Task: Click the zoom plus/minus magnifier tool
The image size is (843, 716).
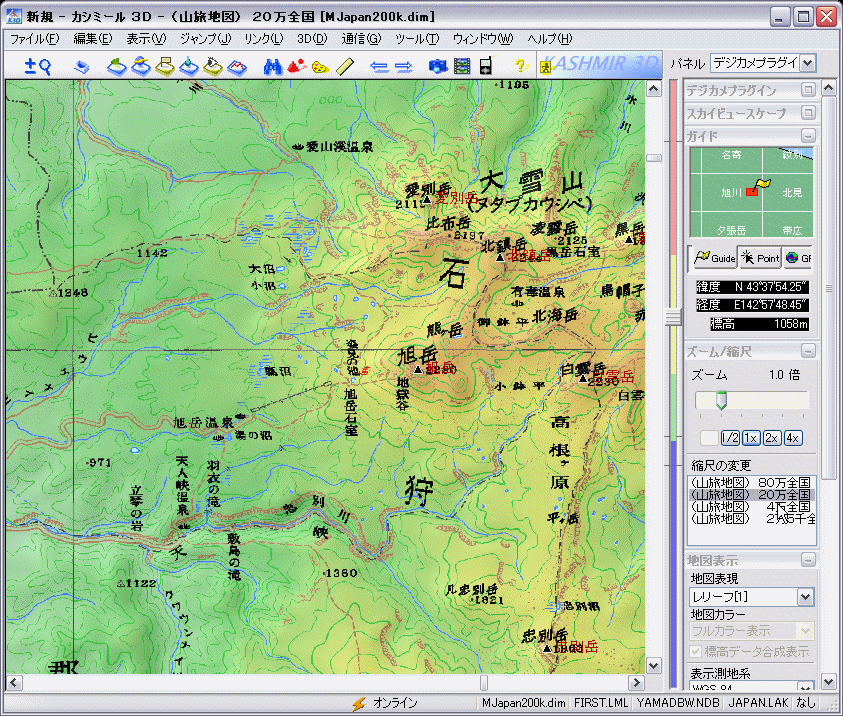Action: (x=37, y=66)
